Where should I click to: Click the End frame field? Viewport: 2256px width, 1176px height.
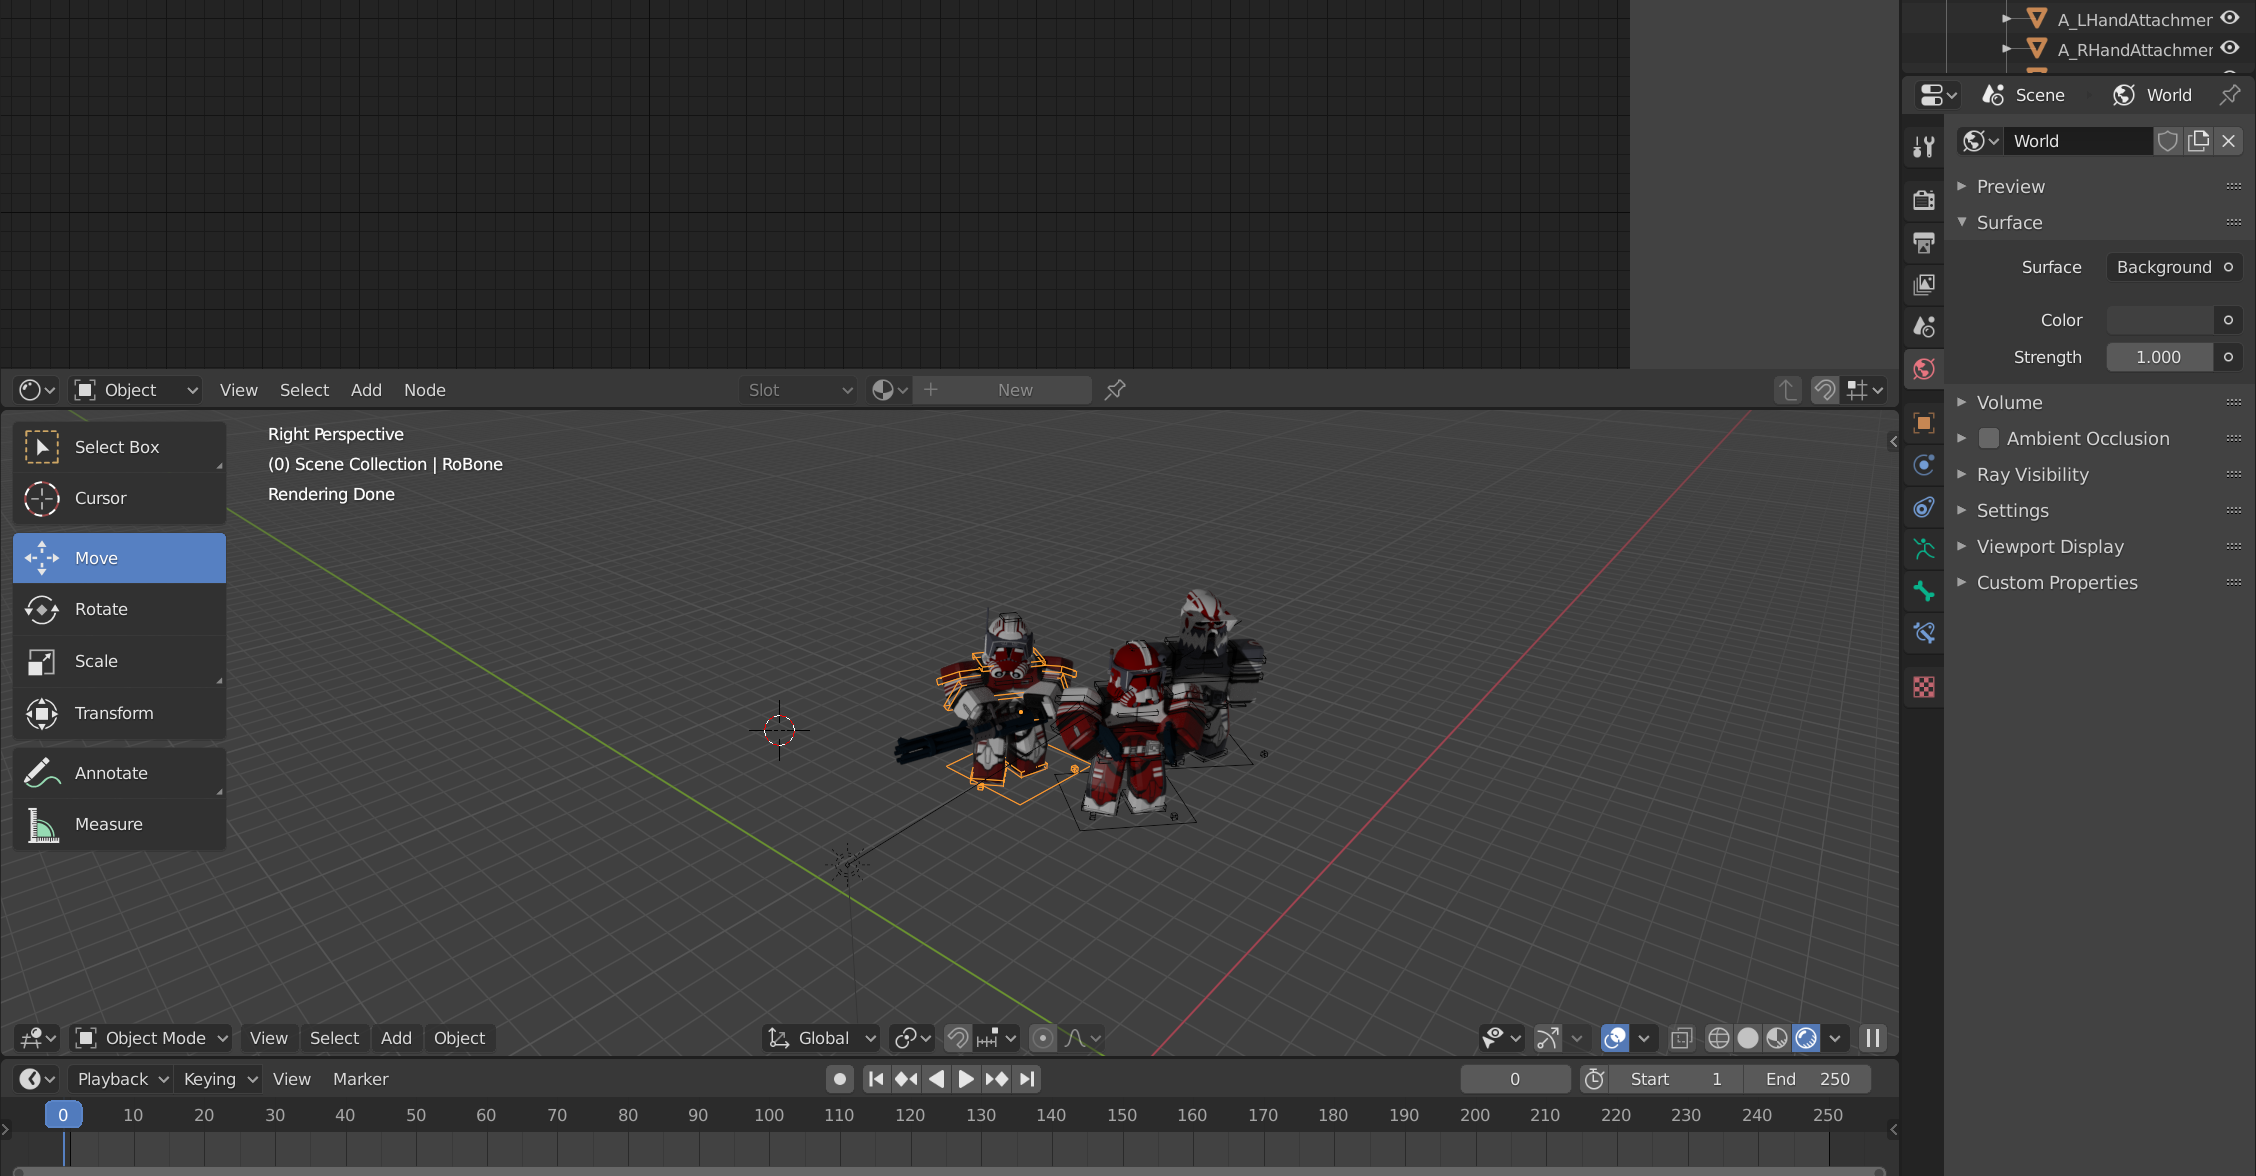pyautogui.click(x=1806, y=1079)
